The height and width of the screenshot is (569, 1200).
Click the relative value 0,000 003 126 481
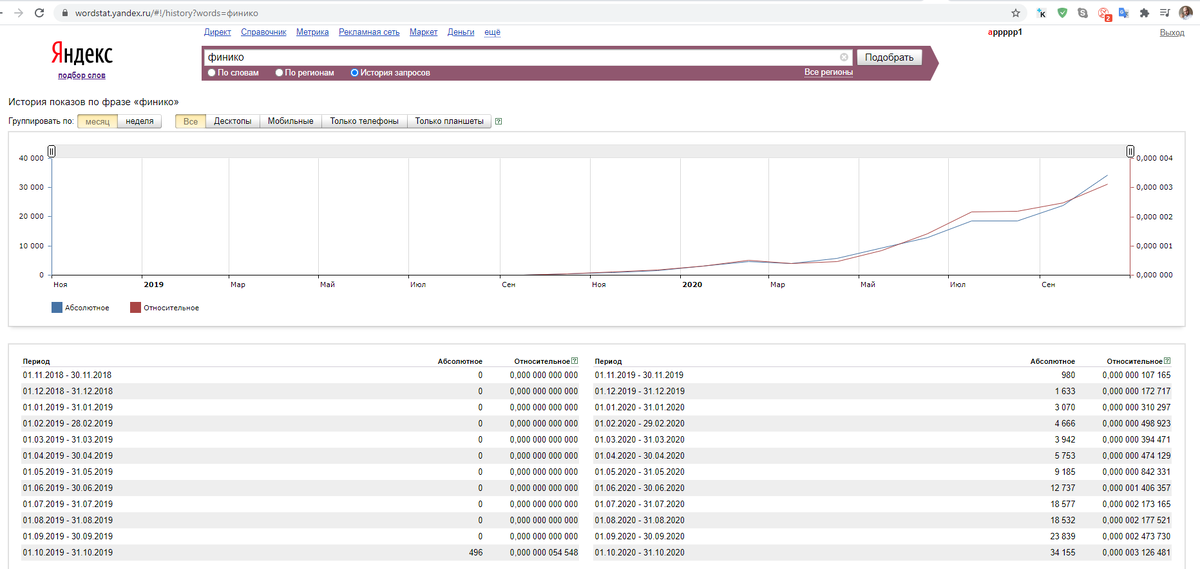[x=1136, y=552]
